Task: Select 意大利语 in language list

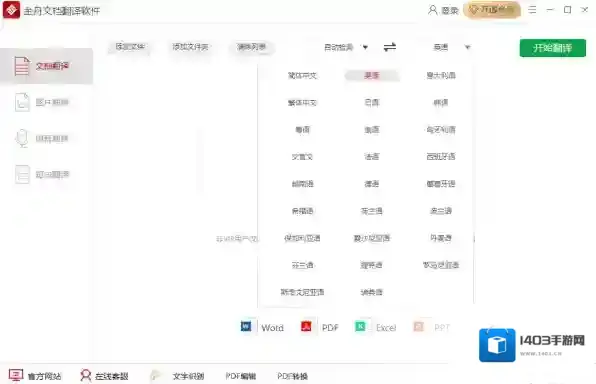Action: click(441, 76)
